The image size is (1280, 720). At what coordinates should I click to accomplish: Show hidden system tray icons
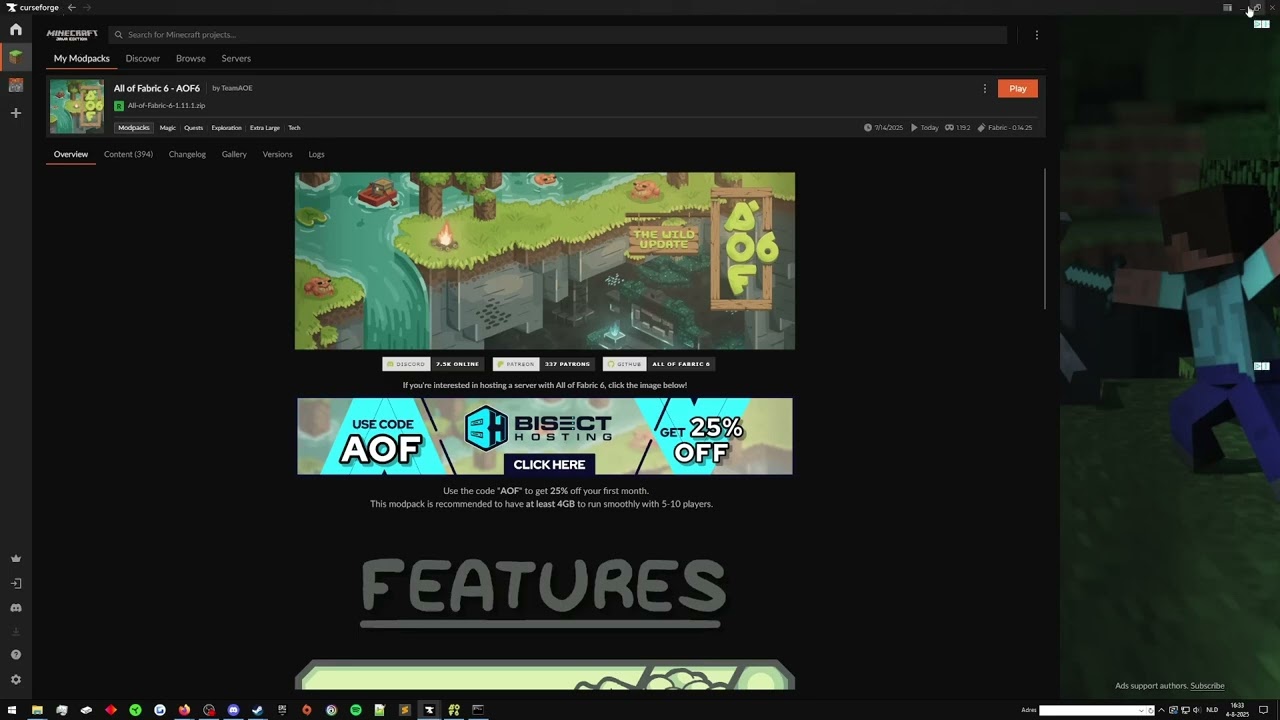[x=1161, y=710]
